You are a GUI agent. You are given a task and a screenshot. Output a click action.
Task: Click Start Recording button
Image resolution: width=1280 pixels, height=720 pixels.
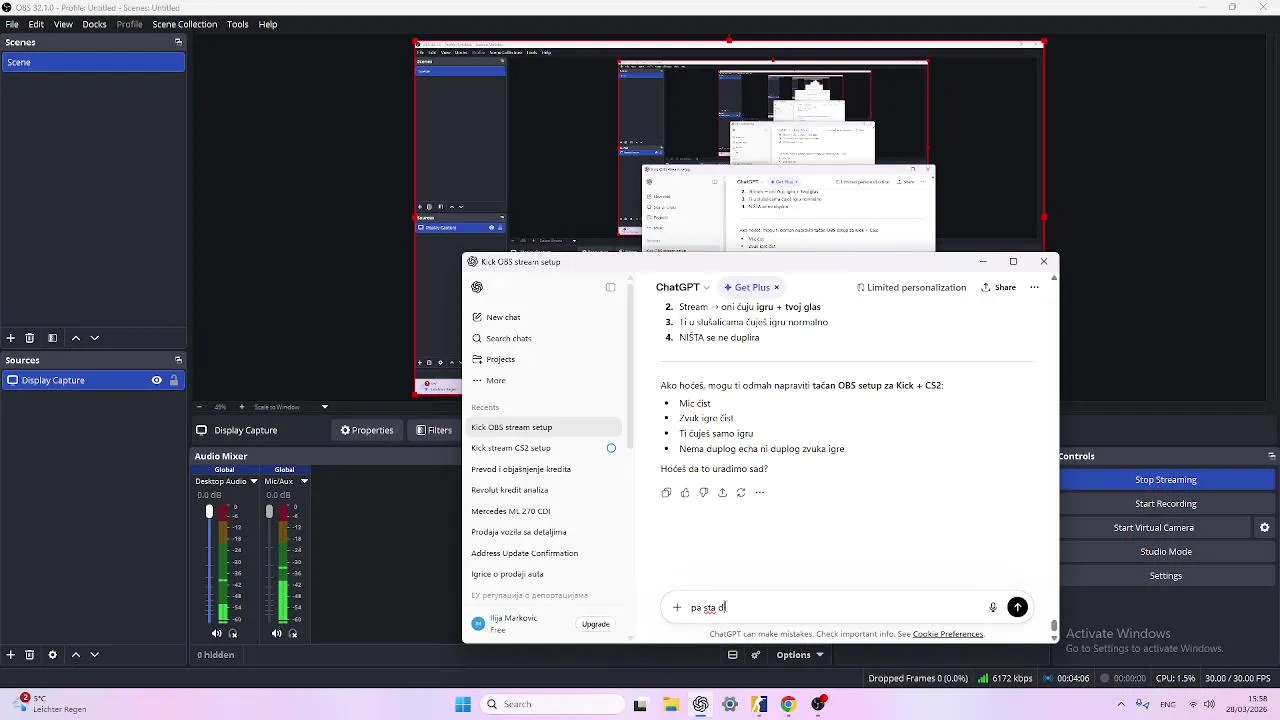tap(1165, 504)
